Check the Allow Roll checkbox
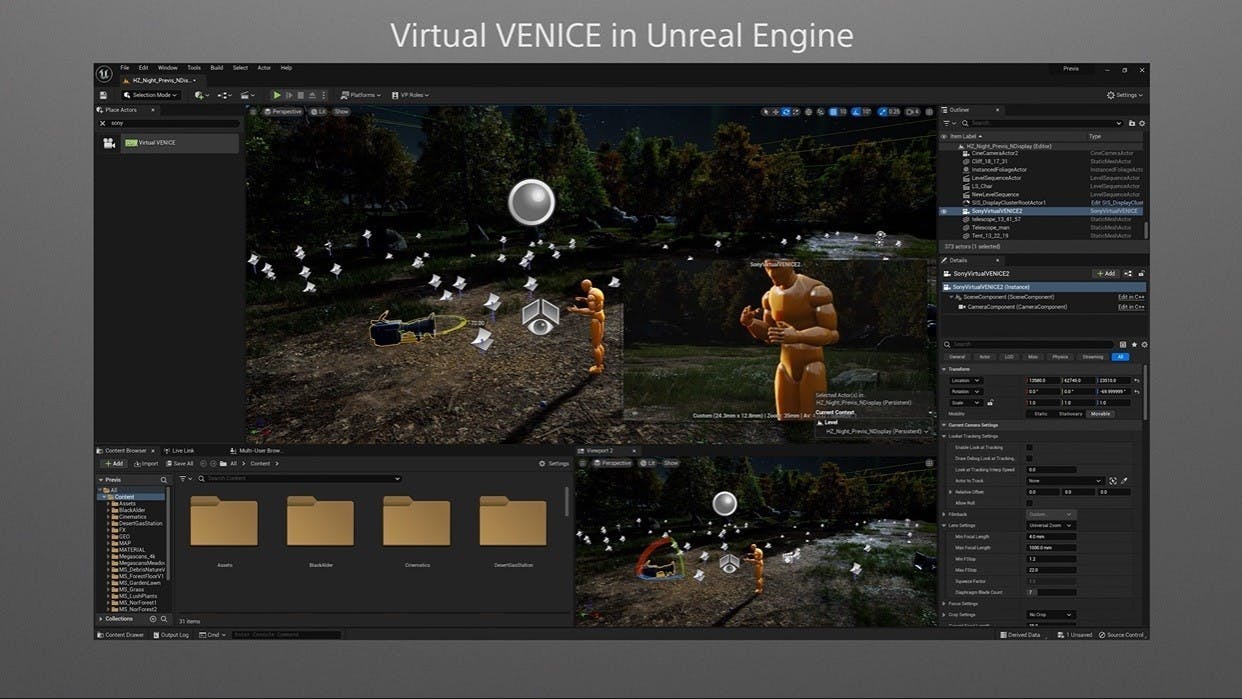The height and width of the screenshot is (699, 1242). (1029, 503)
